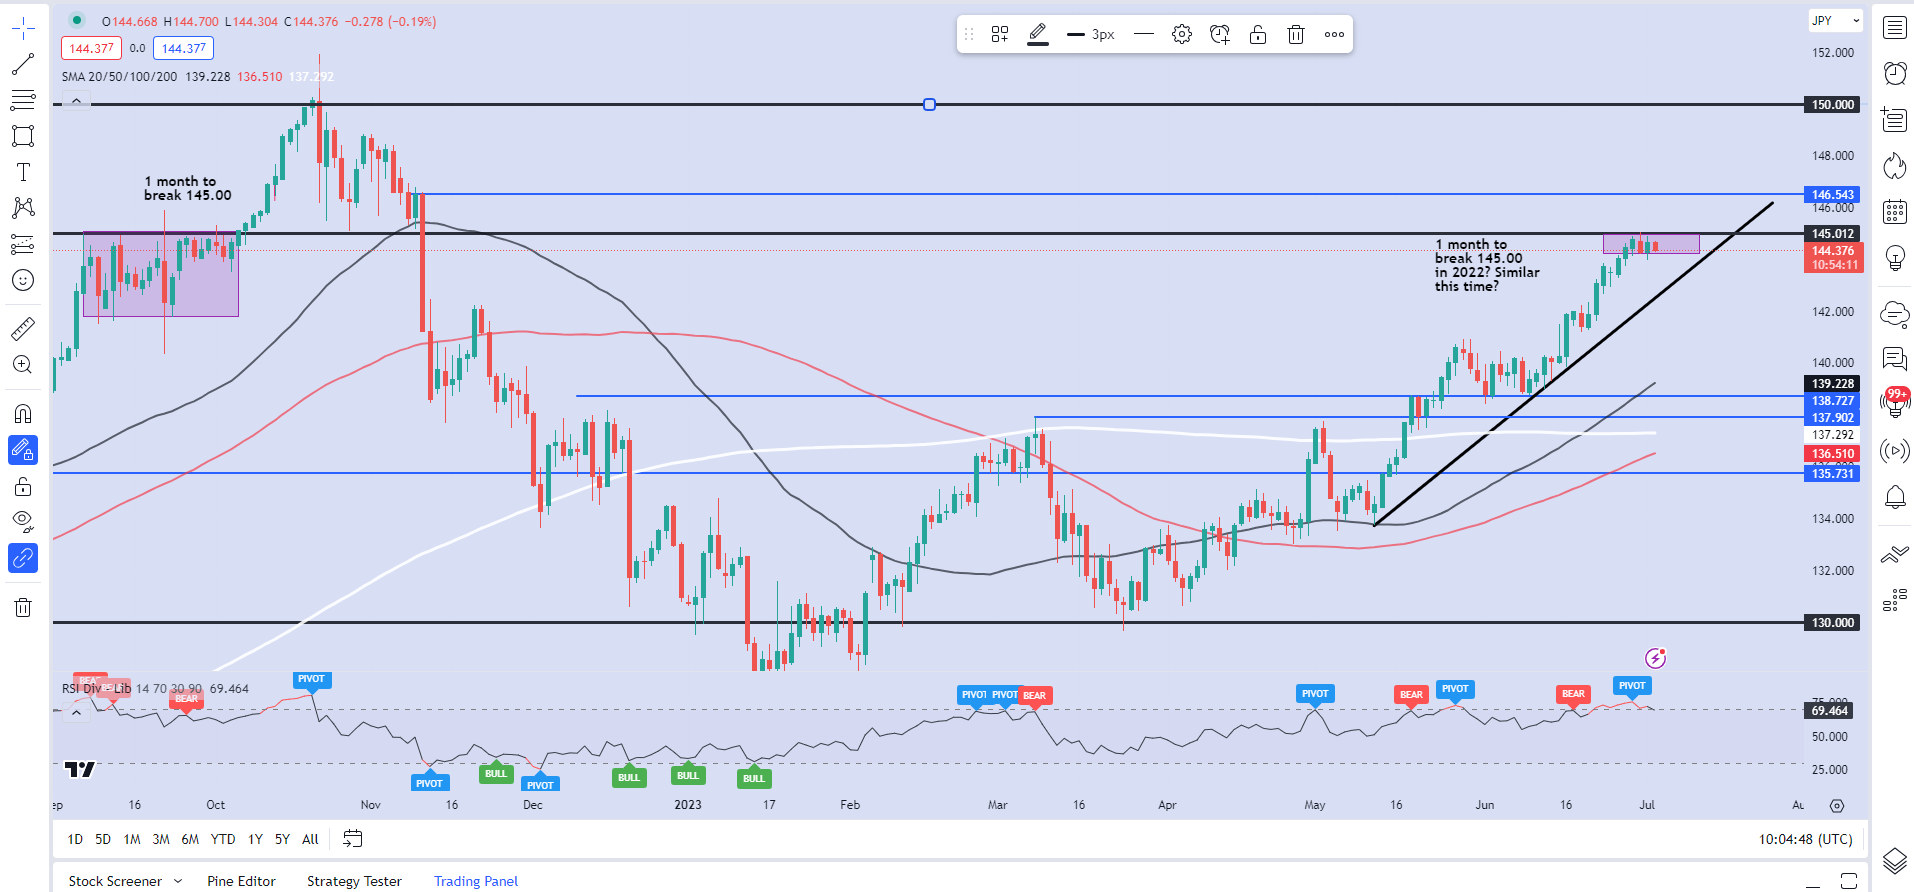Open the object tree layers icon
This screenshot has width=1914, height=892.
pos(1895,860)
